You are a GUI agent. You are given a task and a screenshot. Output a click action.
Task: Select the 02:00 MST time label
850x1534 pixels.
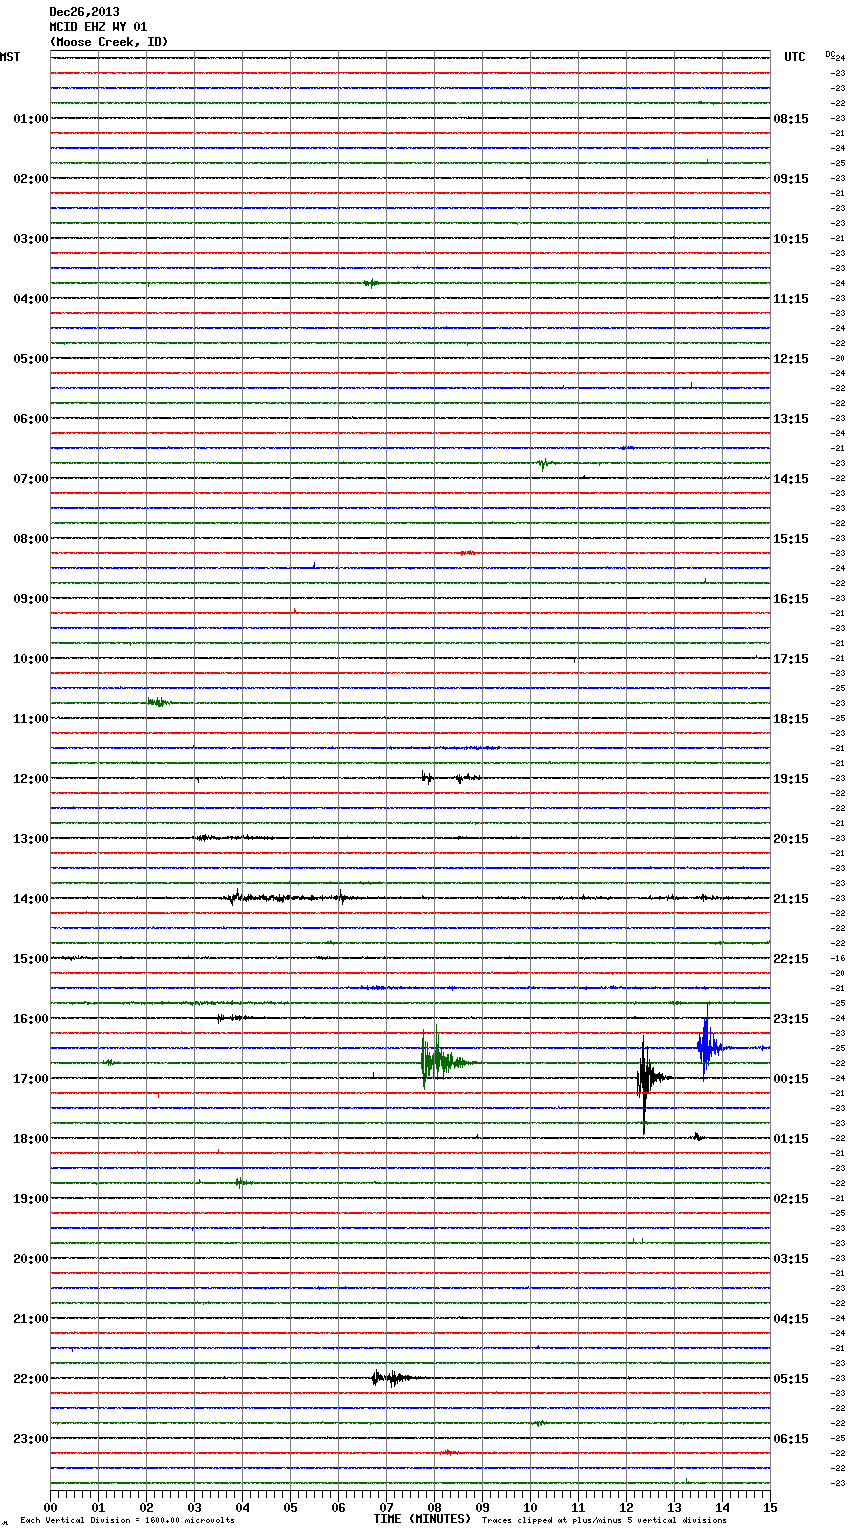click(30, 179)
